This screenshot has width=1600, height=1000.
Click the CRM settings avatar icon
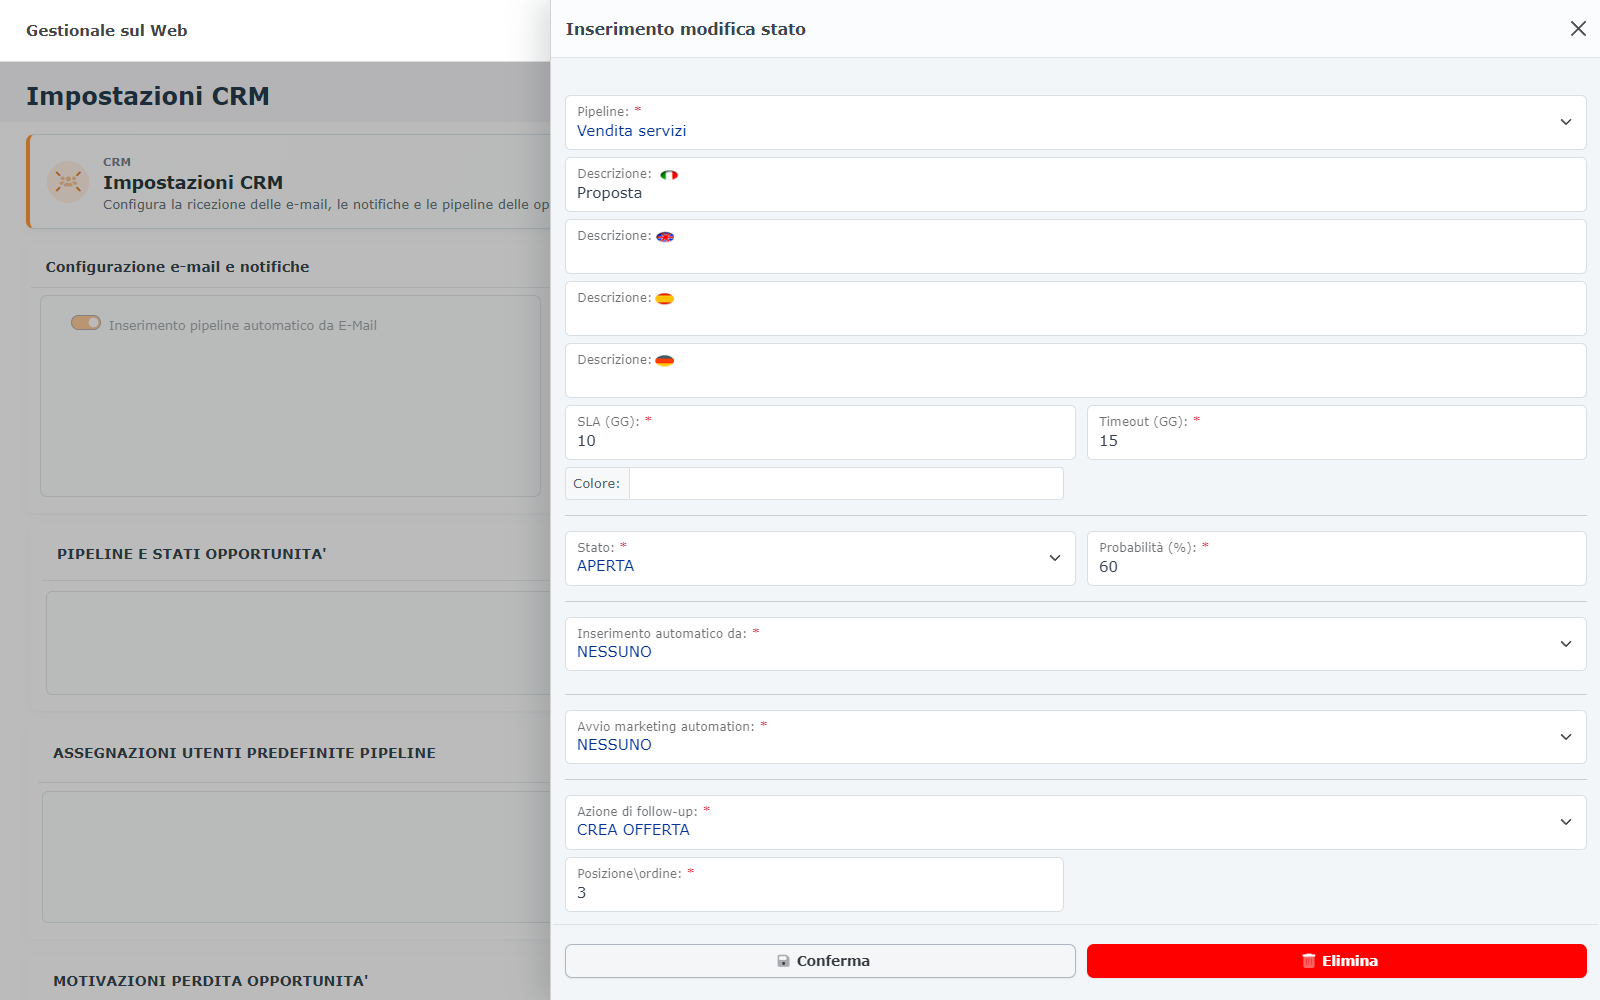68,182
